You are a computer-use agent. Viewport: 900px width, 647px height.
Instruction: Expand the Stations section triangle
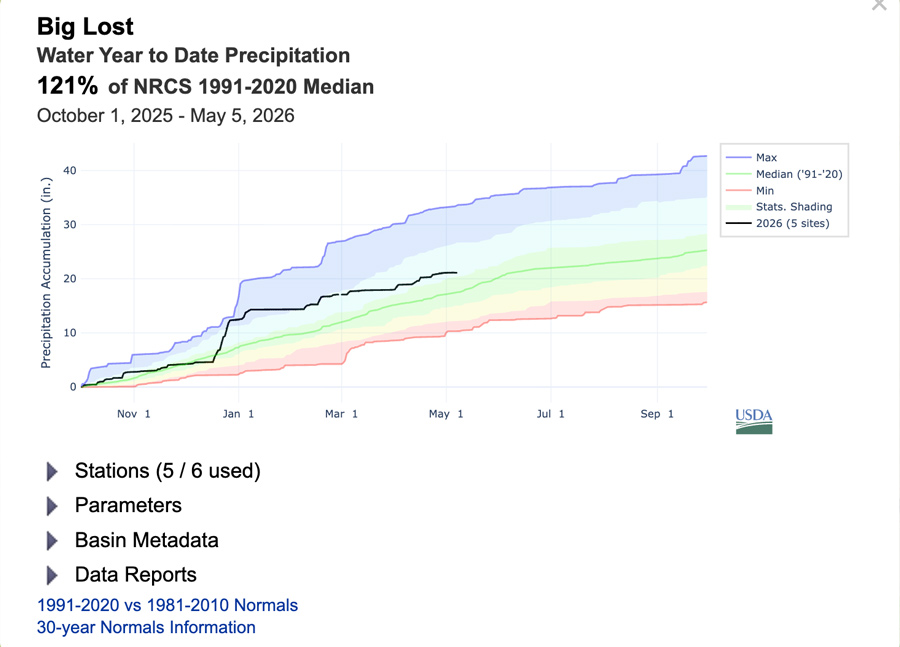coord(52,471)
